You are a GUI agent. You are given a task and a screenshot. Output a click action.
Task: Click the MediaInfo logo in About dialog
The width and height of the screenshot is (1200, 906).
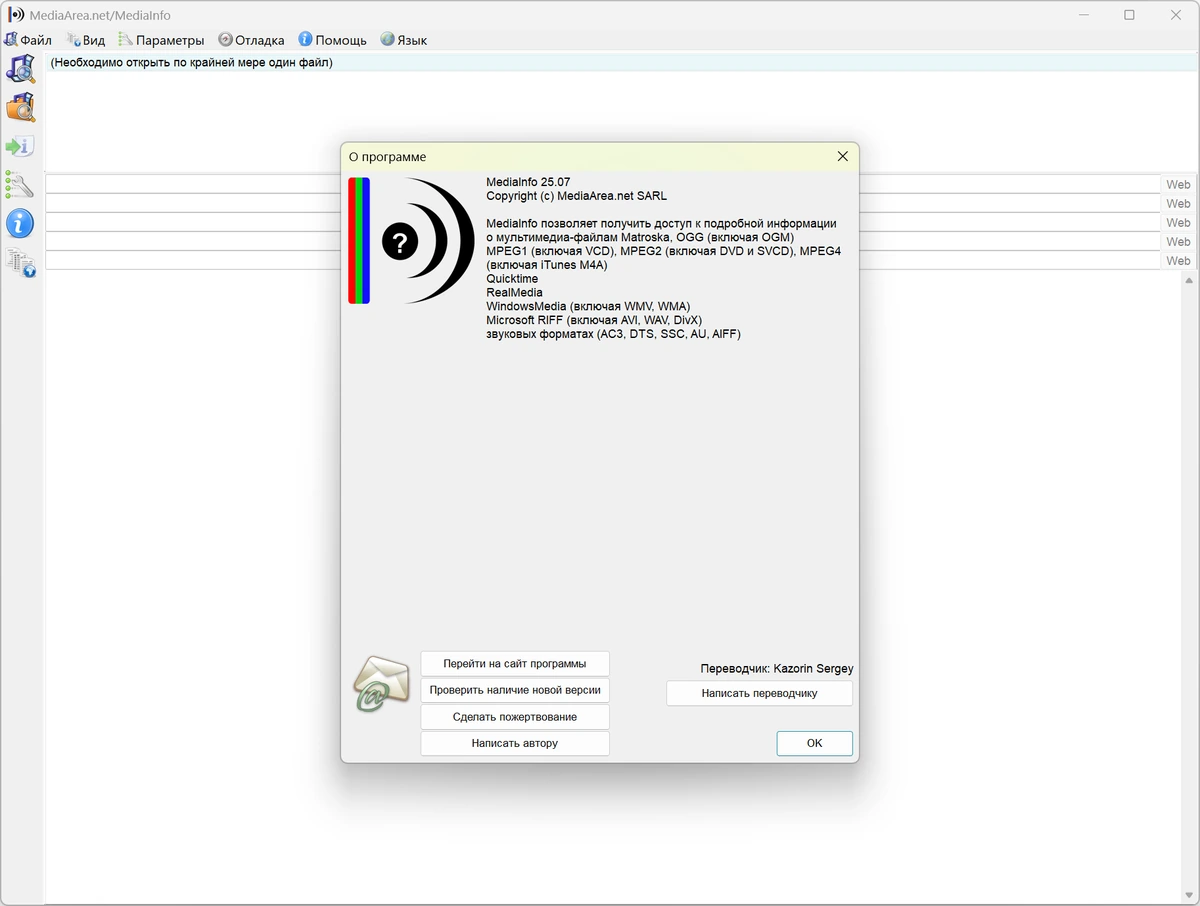(x=411, y=240)
